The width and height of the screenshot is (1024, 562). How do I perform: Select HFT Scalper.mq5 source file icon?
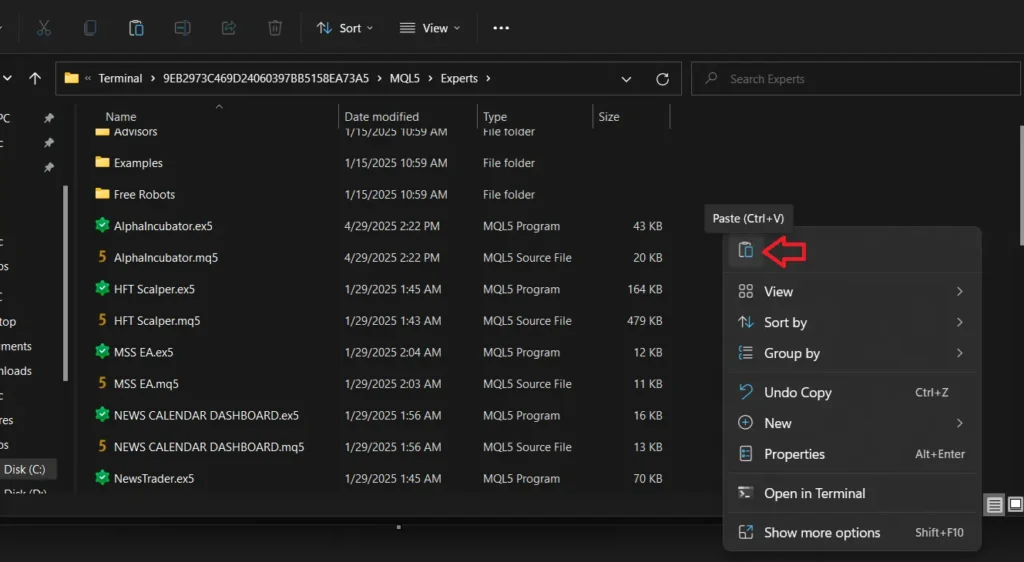click(x=102, y=320)
